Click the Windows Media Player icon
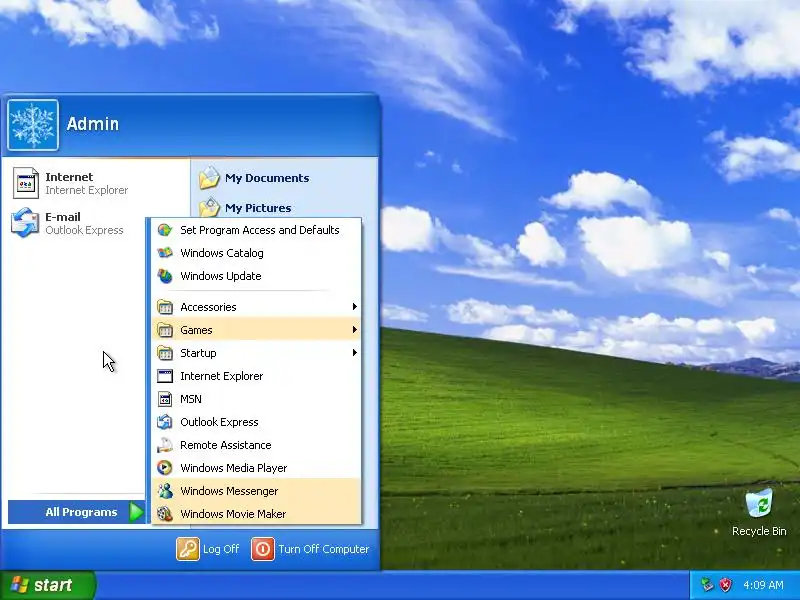 pyautogui.click(x=164, y=468)
